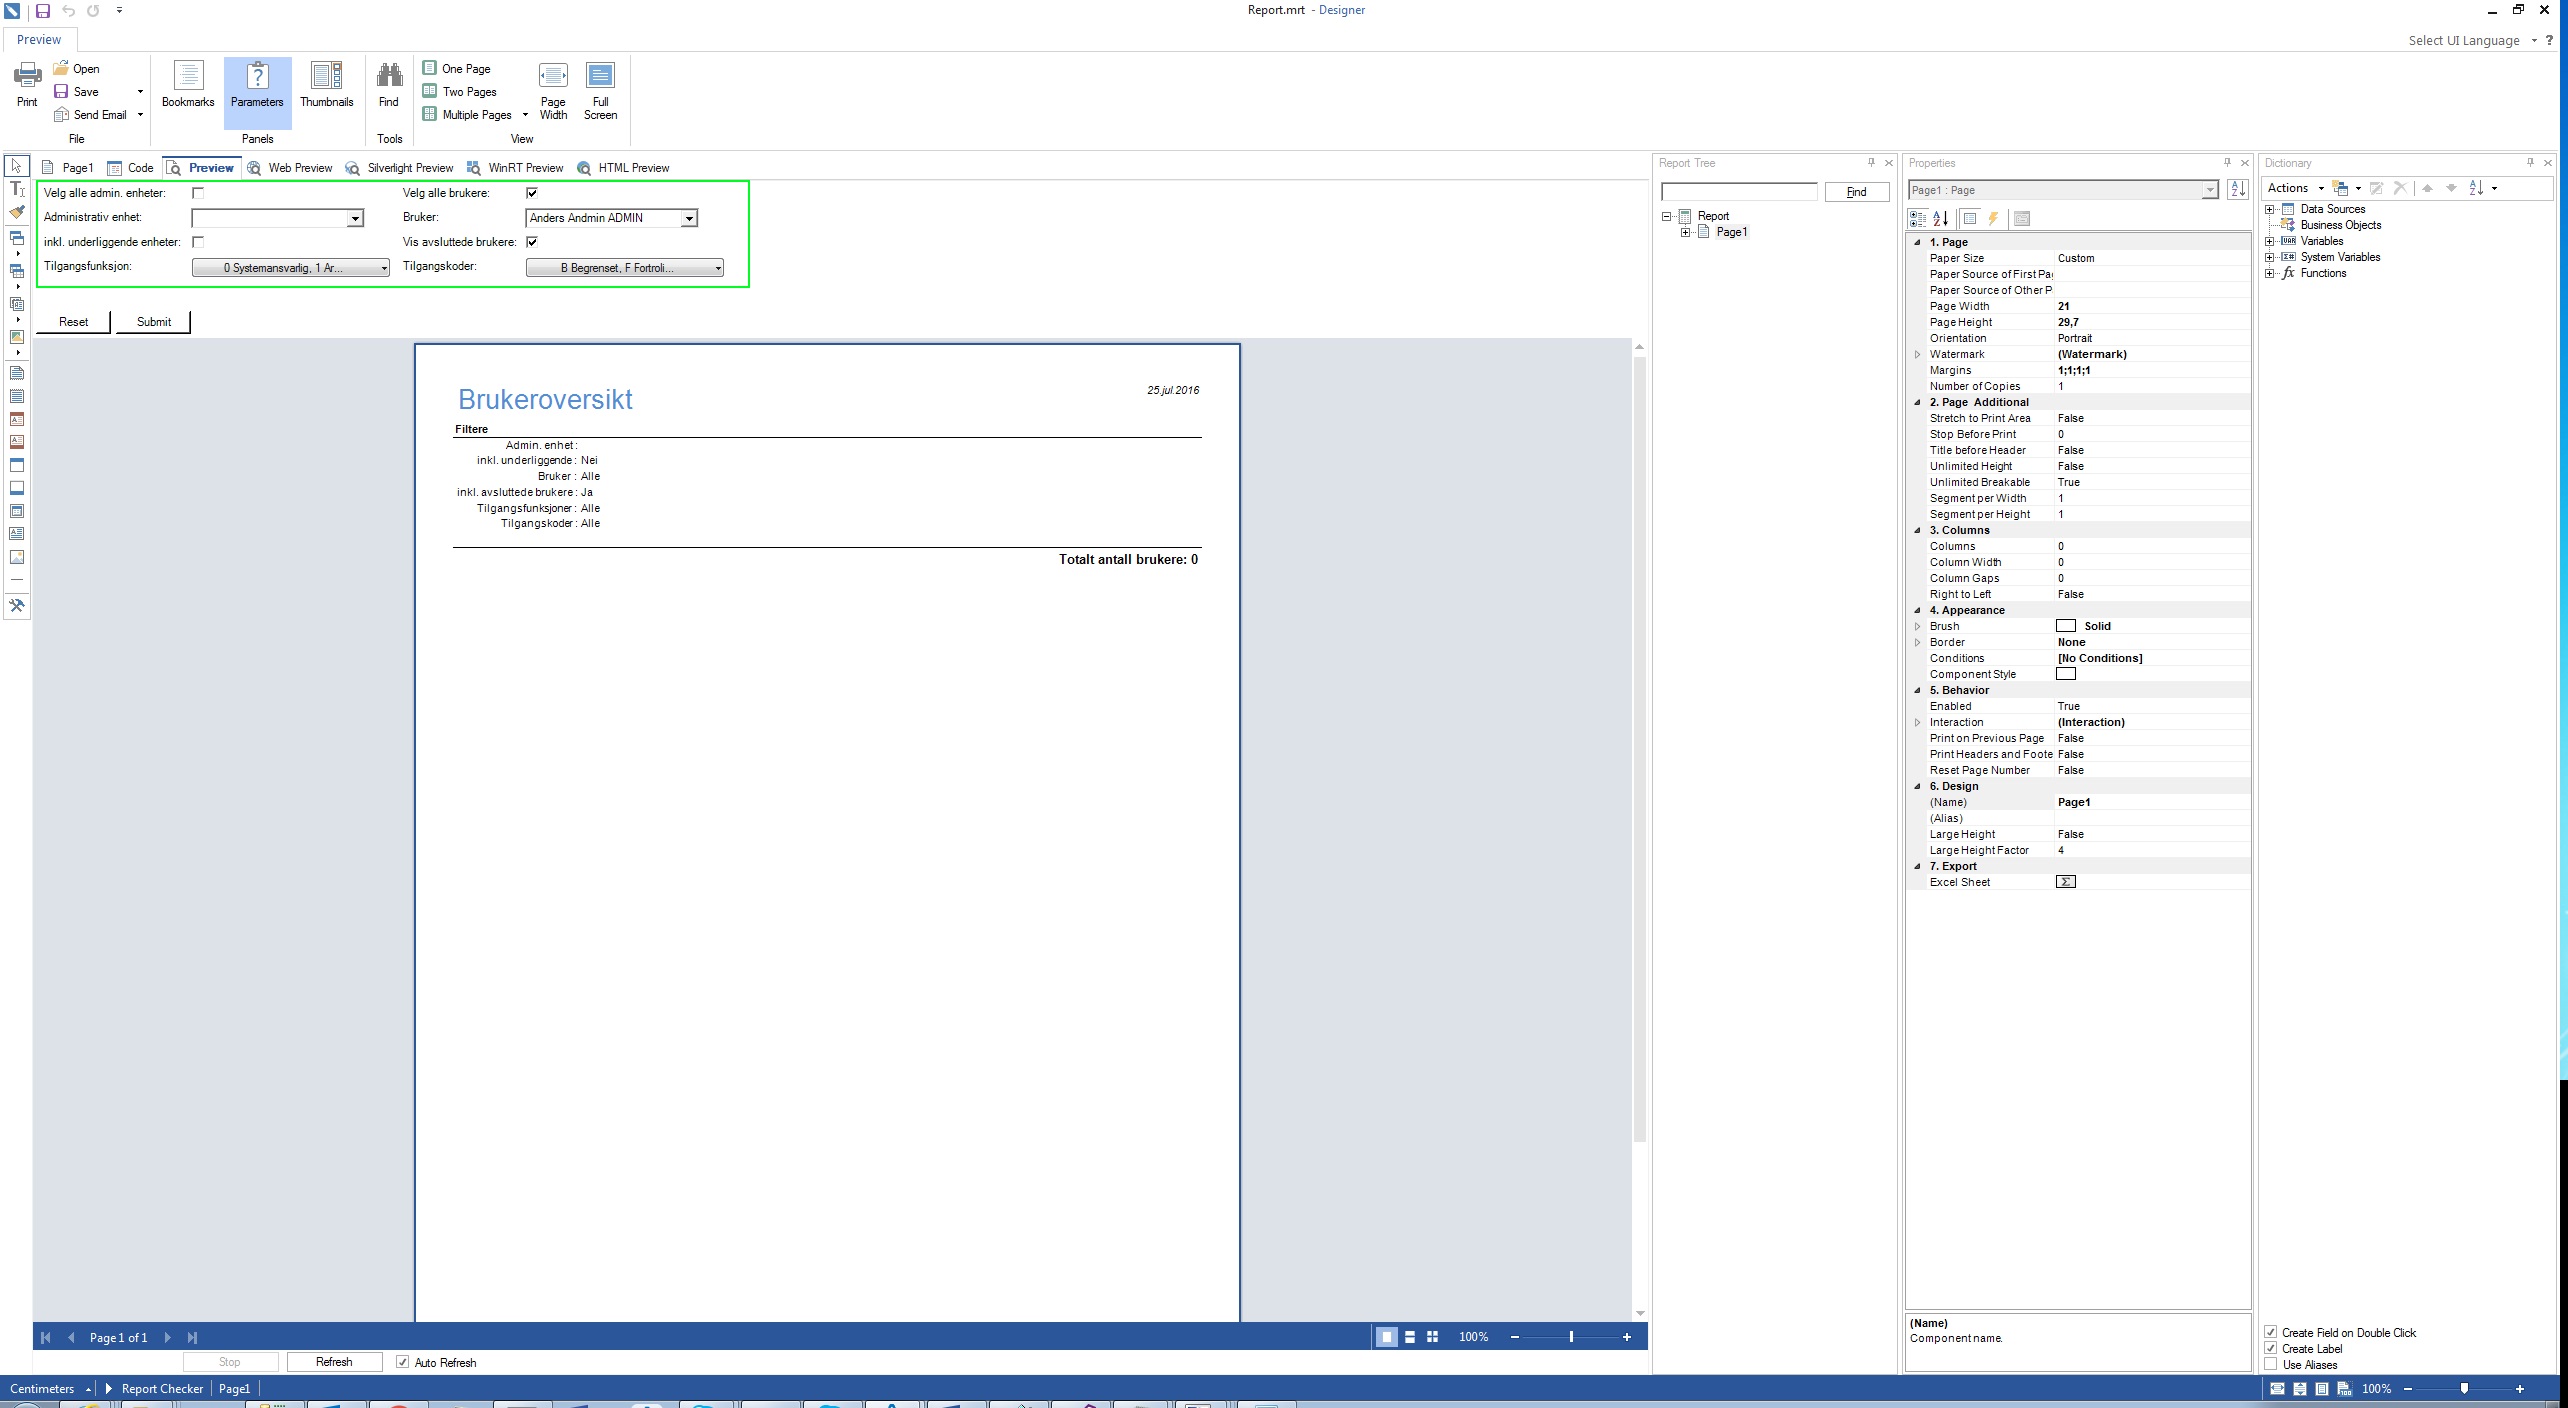
Task: Open the Bruker dropdown
Action: coord(689,218)
